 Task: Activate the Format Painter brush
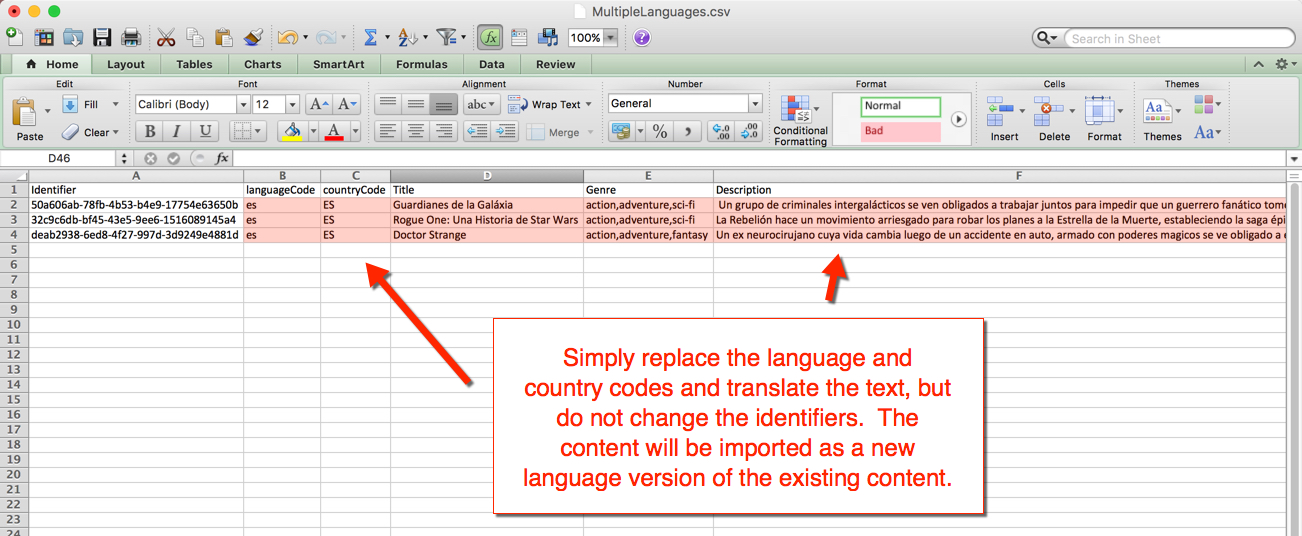(253, 37)
